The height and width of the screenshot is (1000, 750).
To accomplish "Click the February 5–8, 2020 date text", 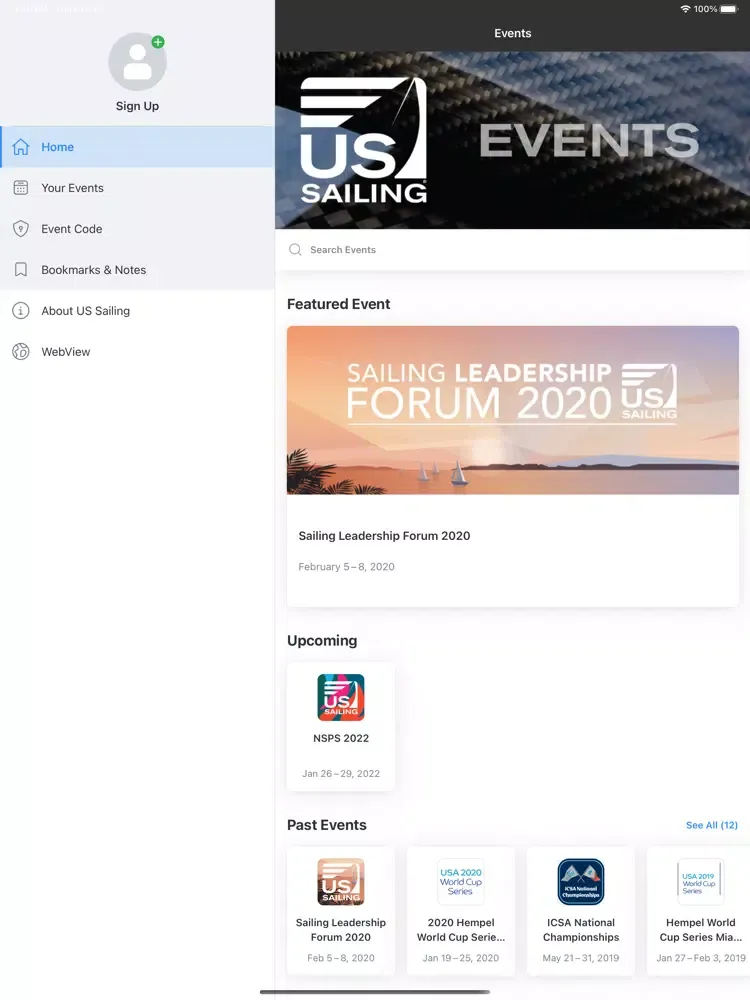I will pos(346,566).
